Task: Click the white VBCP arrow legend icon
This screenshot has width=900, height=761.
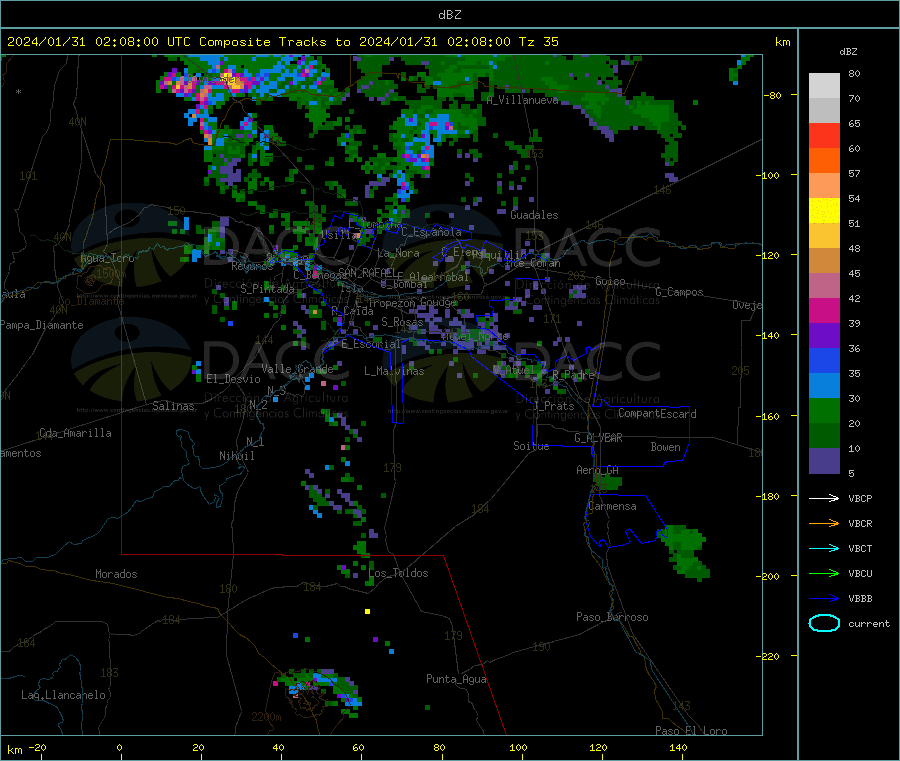Action: pyautogui.click(x=824, y=498)
